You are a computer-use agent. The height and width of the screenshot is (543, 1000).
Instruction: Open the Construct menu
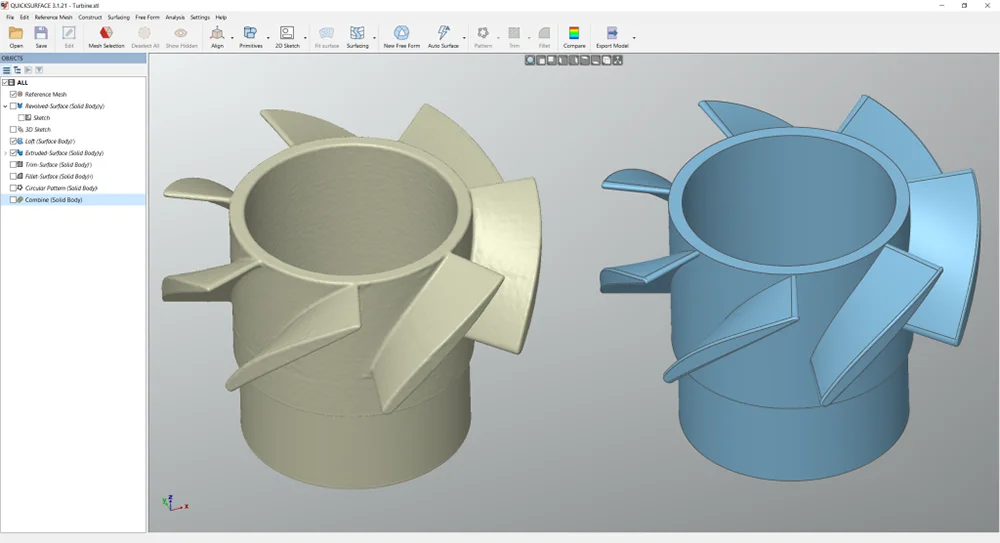click(x=90, y=17)
